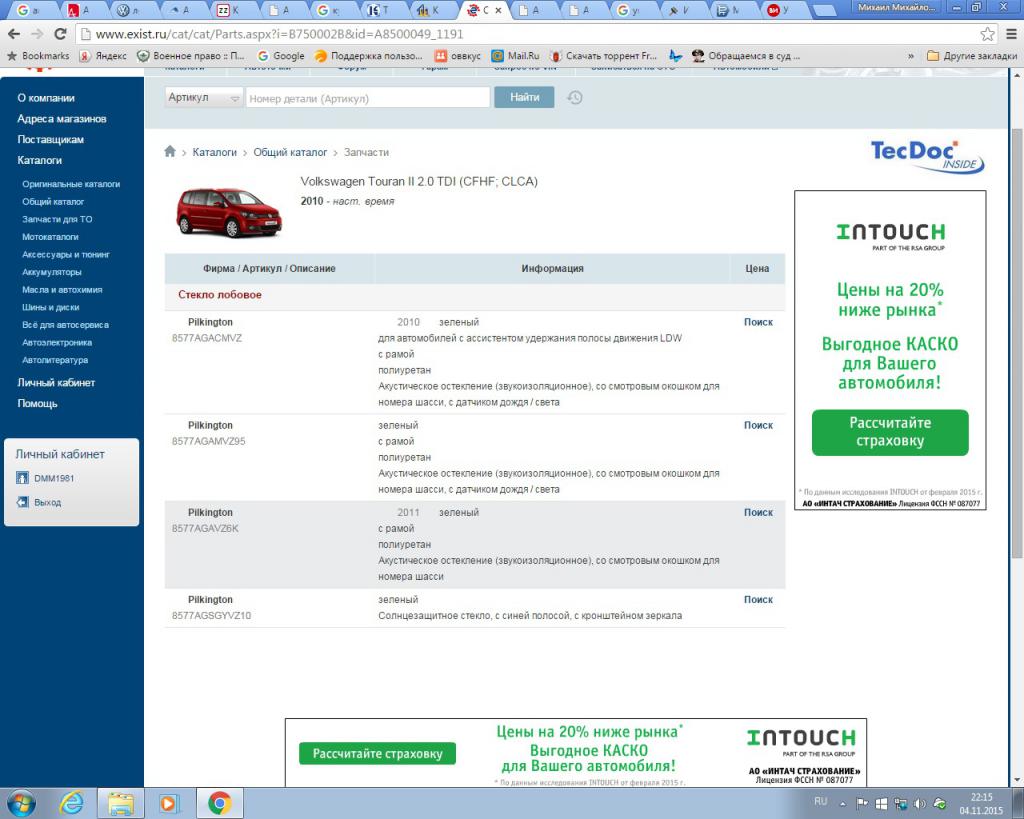
Task: Open the Другие закладки folder
Action: pyautogui.click(x=972, y=56)
